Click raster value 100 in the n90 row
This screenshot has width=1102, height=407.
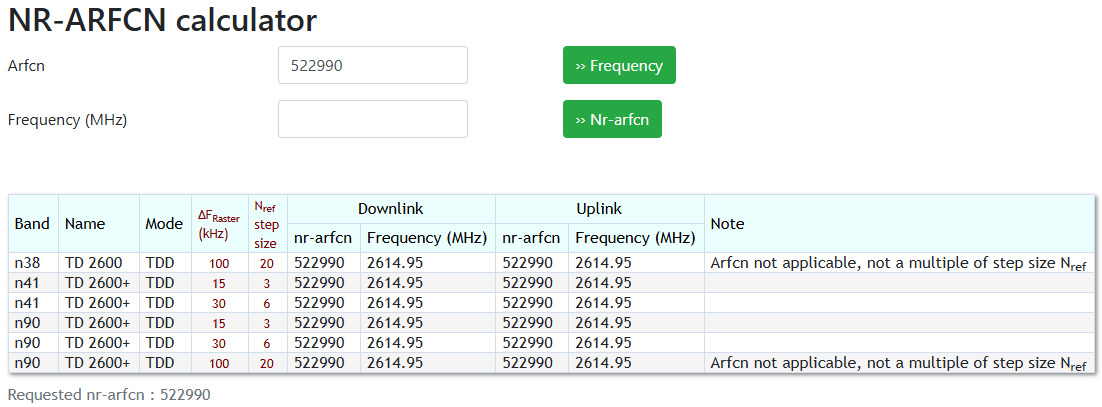pos(219,363)
